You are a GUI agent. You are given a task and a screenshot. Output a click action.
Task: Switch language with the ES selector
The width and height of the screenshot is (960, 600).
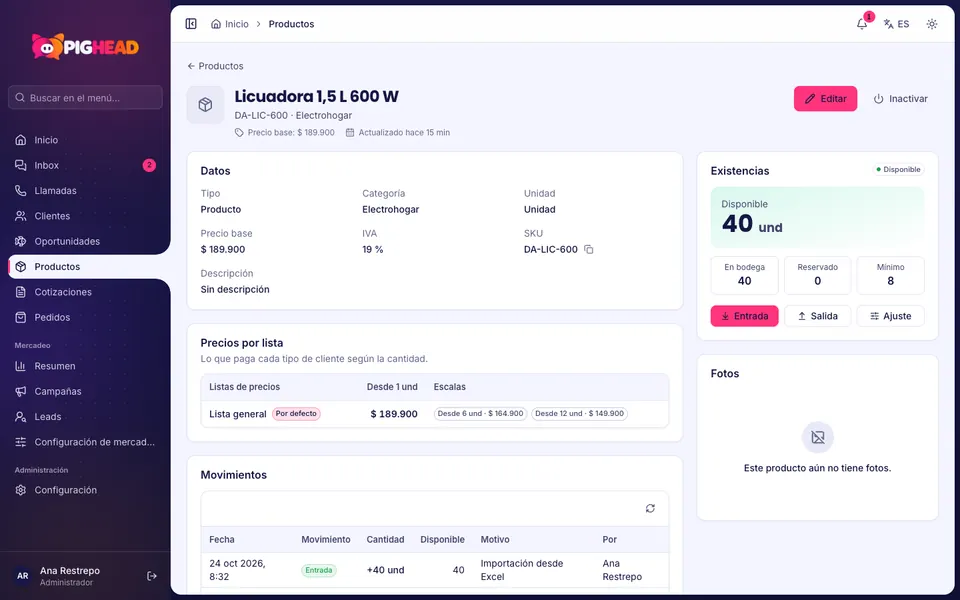(896, 24)
